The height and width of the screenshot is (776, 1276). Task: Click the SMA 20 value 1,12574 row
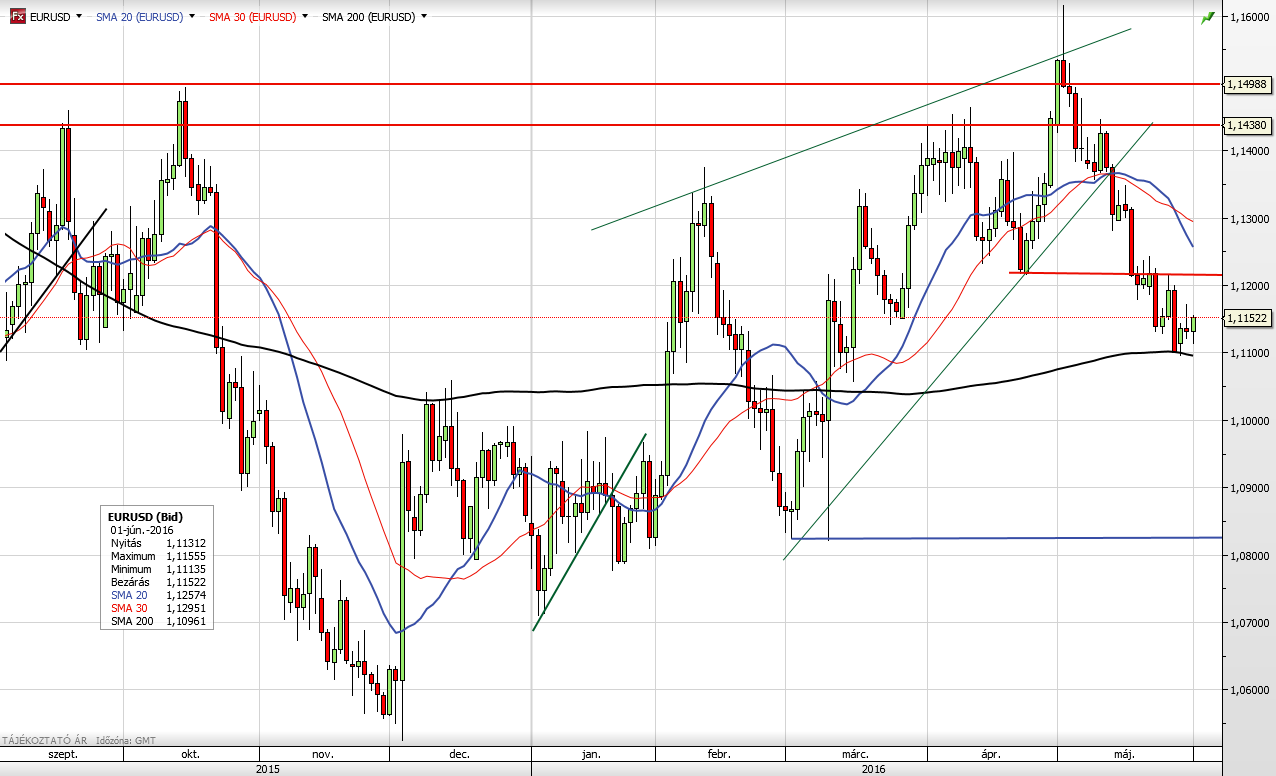tap(157, 595)
